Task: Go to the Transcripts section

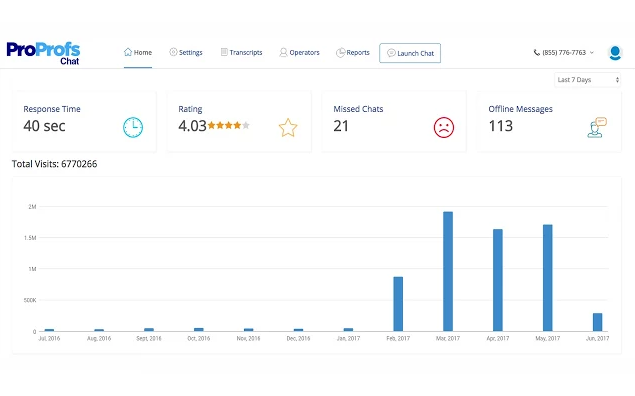Action: pos(241,53)
